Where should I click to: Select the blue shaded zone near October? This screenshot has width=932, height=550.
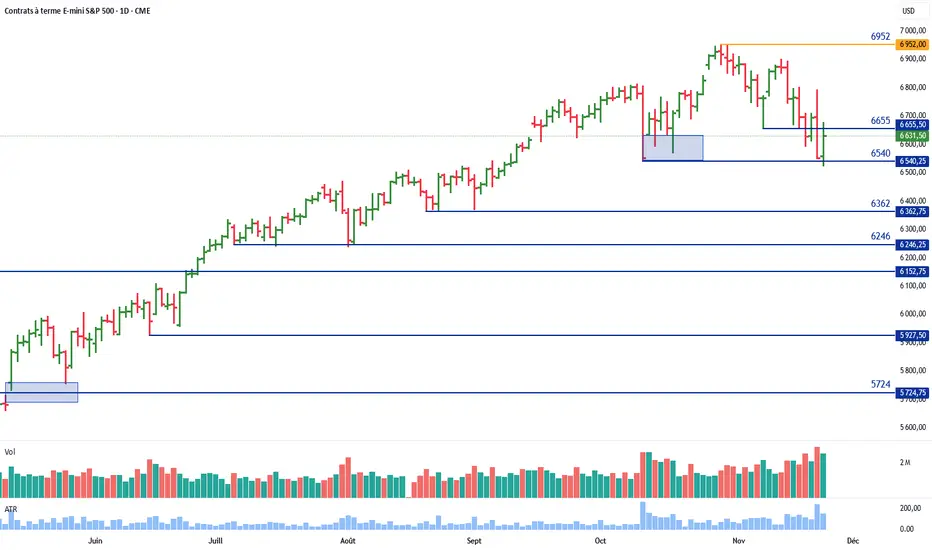[x=673, y=147]
